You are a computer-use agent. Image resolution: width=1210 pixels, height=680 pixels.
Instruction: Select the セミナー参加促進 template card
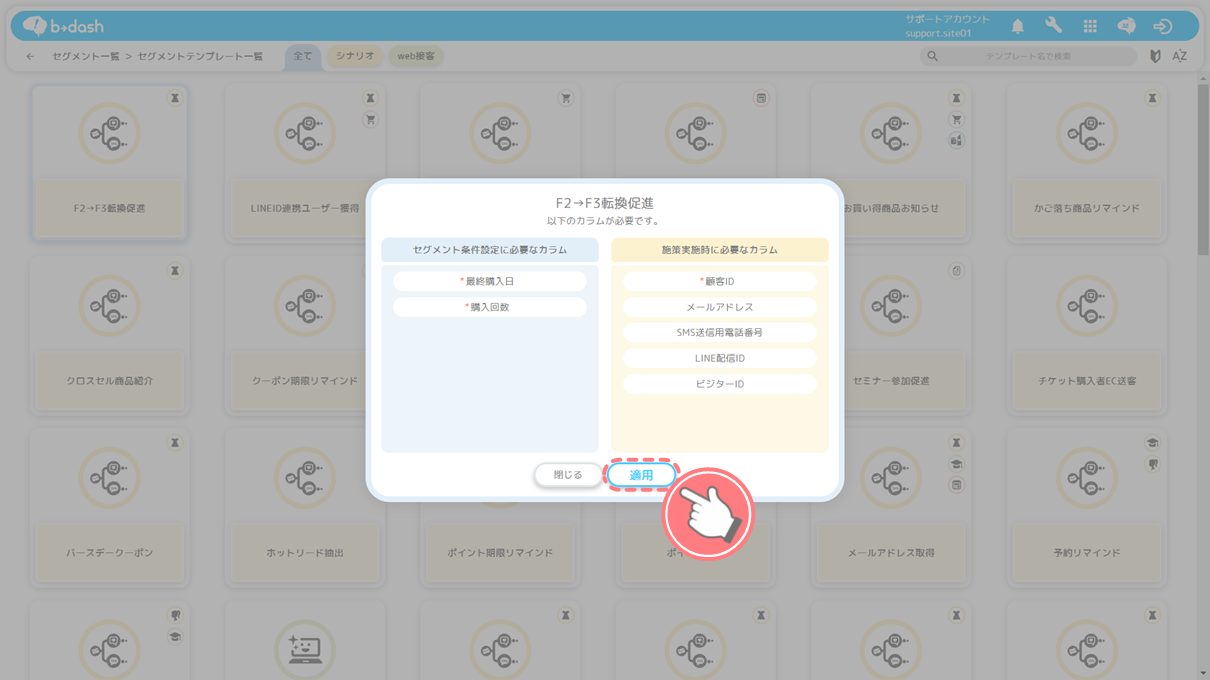pyautogui.click(x=891, y=335)
